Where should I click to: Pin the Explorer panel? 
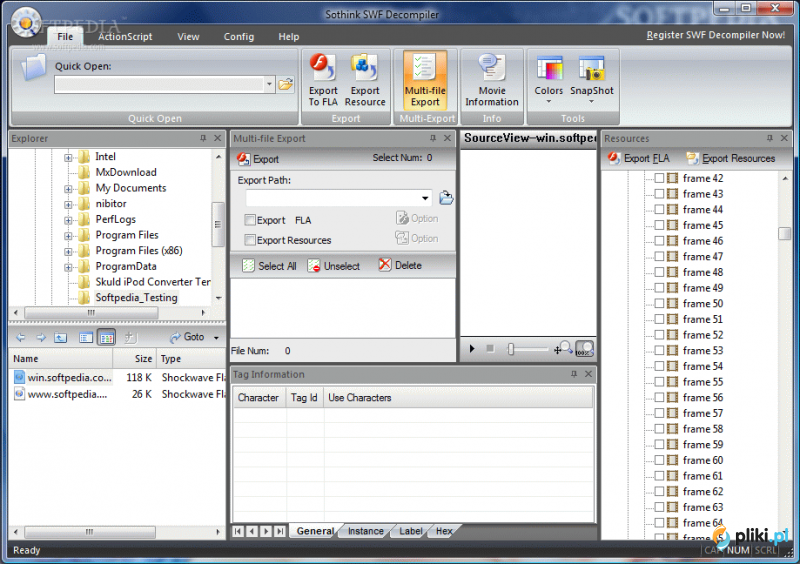pyautogui.click(x=203, y=138)
